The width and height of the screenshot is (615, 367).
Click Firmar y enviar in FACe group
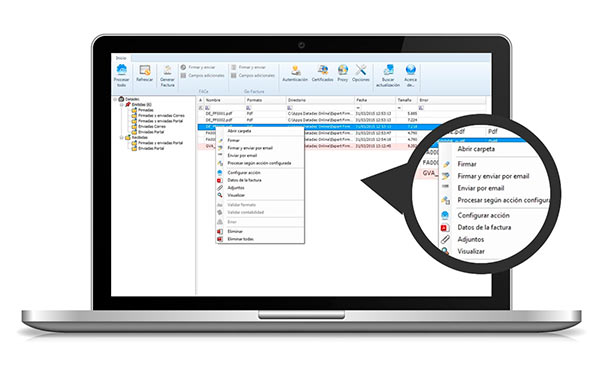[198, 67]
